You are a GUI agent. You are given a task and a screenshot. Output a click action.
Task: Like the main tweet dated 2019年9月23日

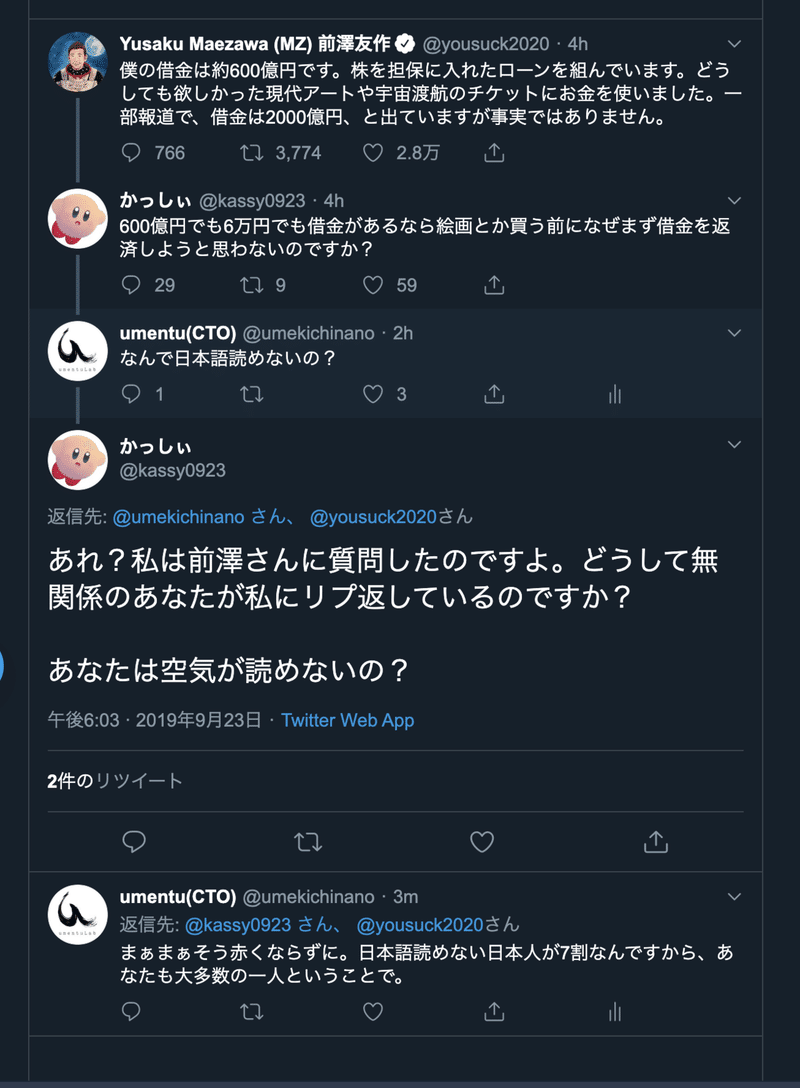coord(482,842)
